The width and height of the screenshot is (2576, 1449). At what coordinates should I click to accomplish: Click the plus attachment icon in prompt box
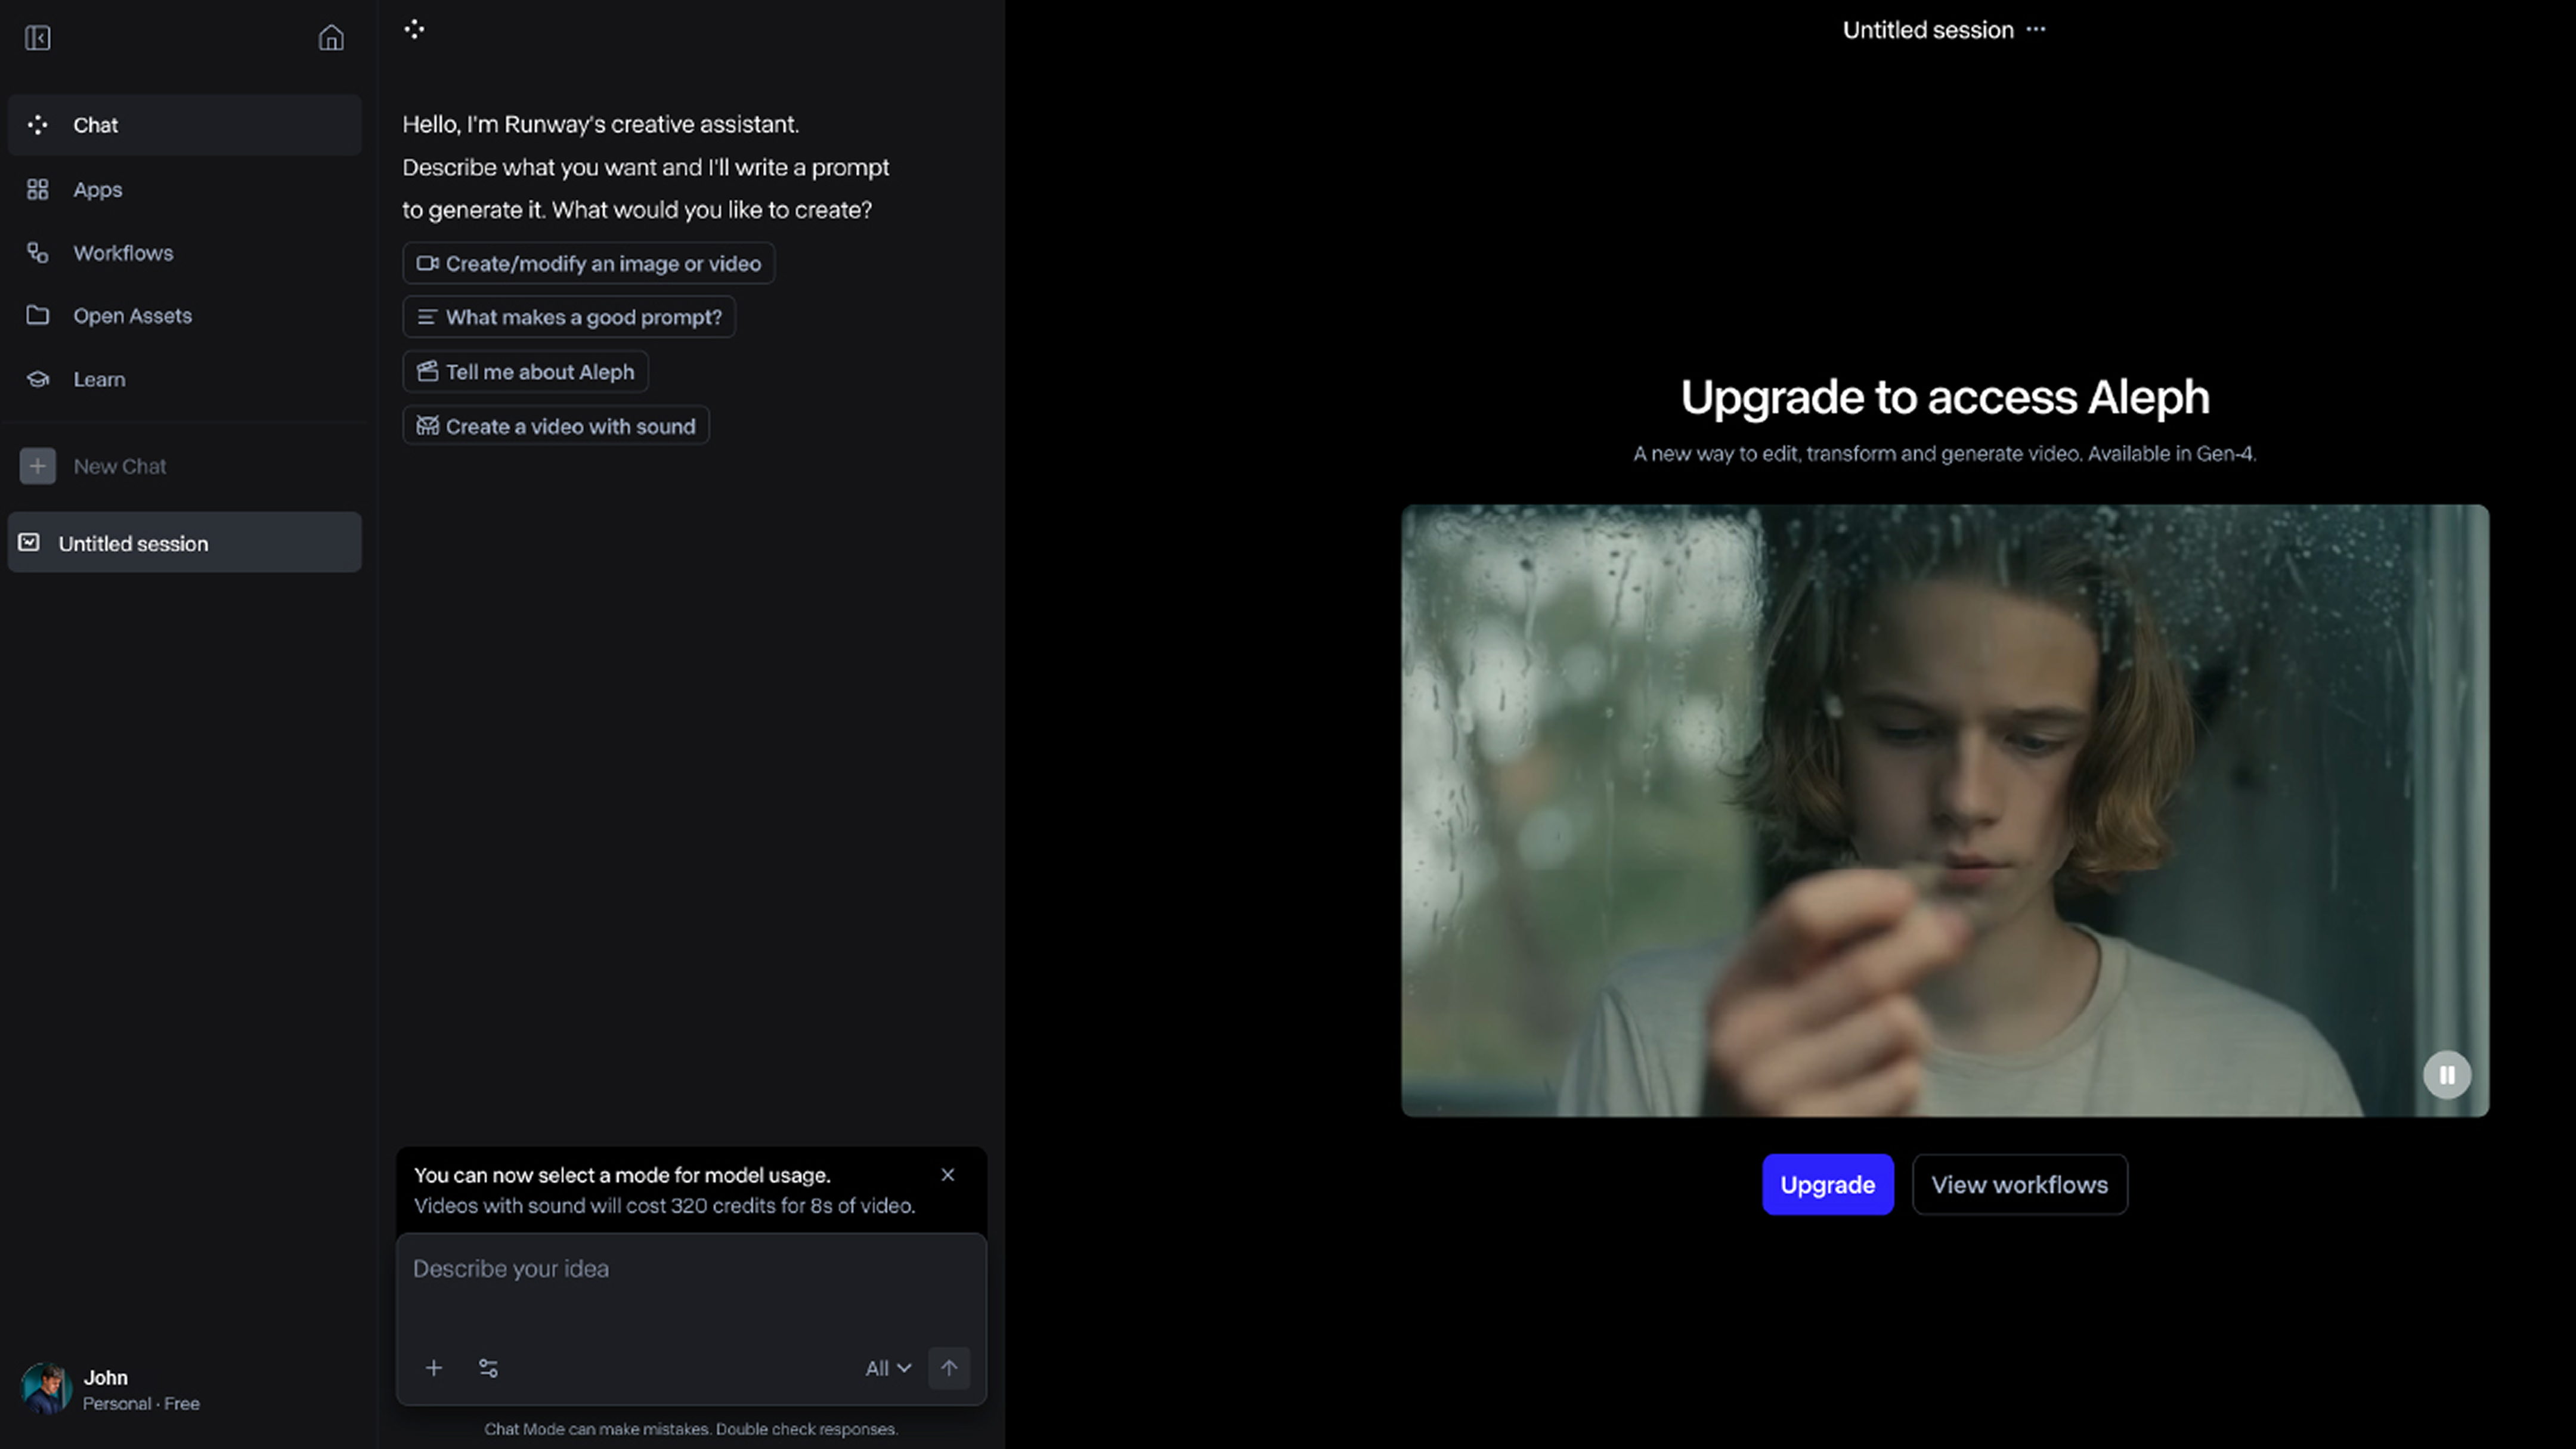[x=434, y=1367]
